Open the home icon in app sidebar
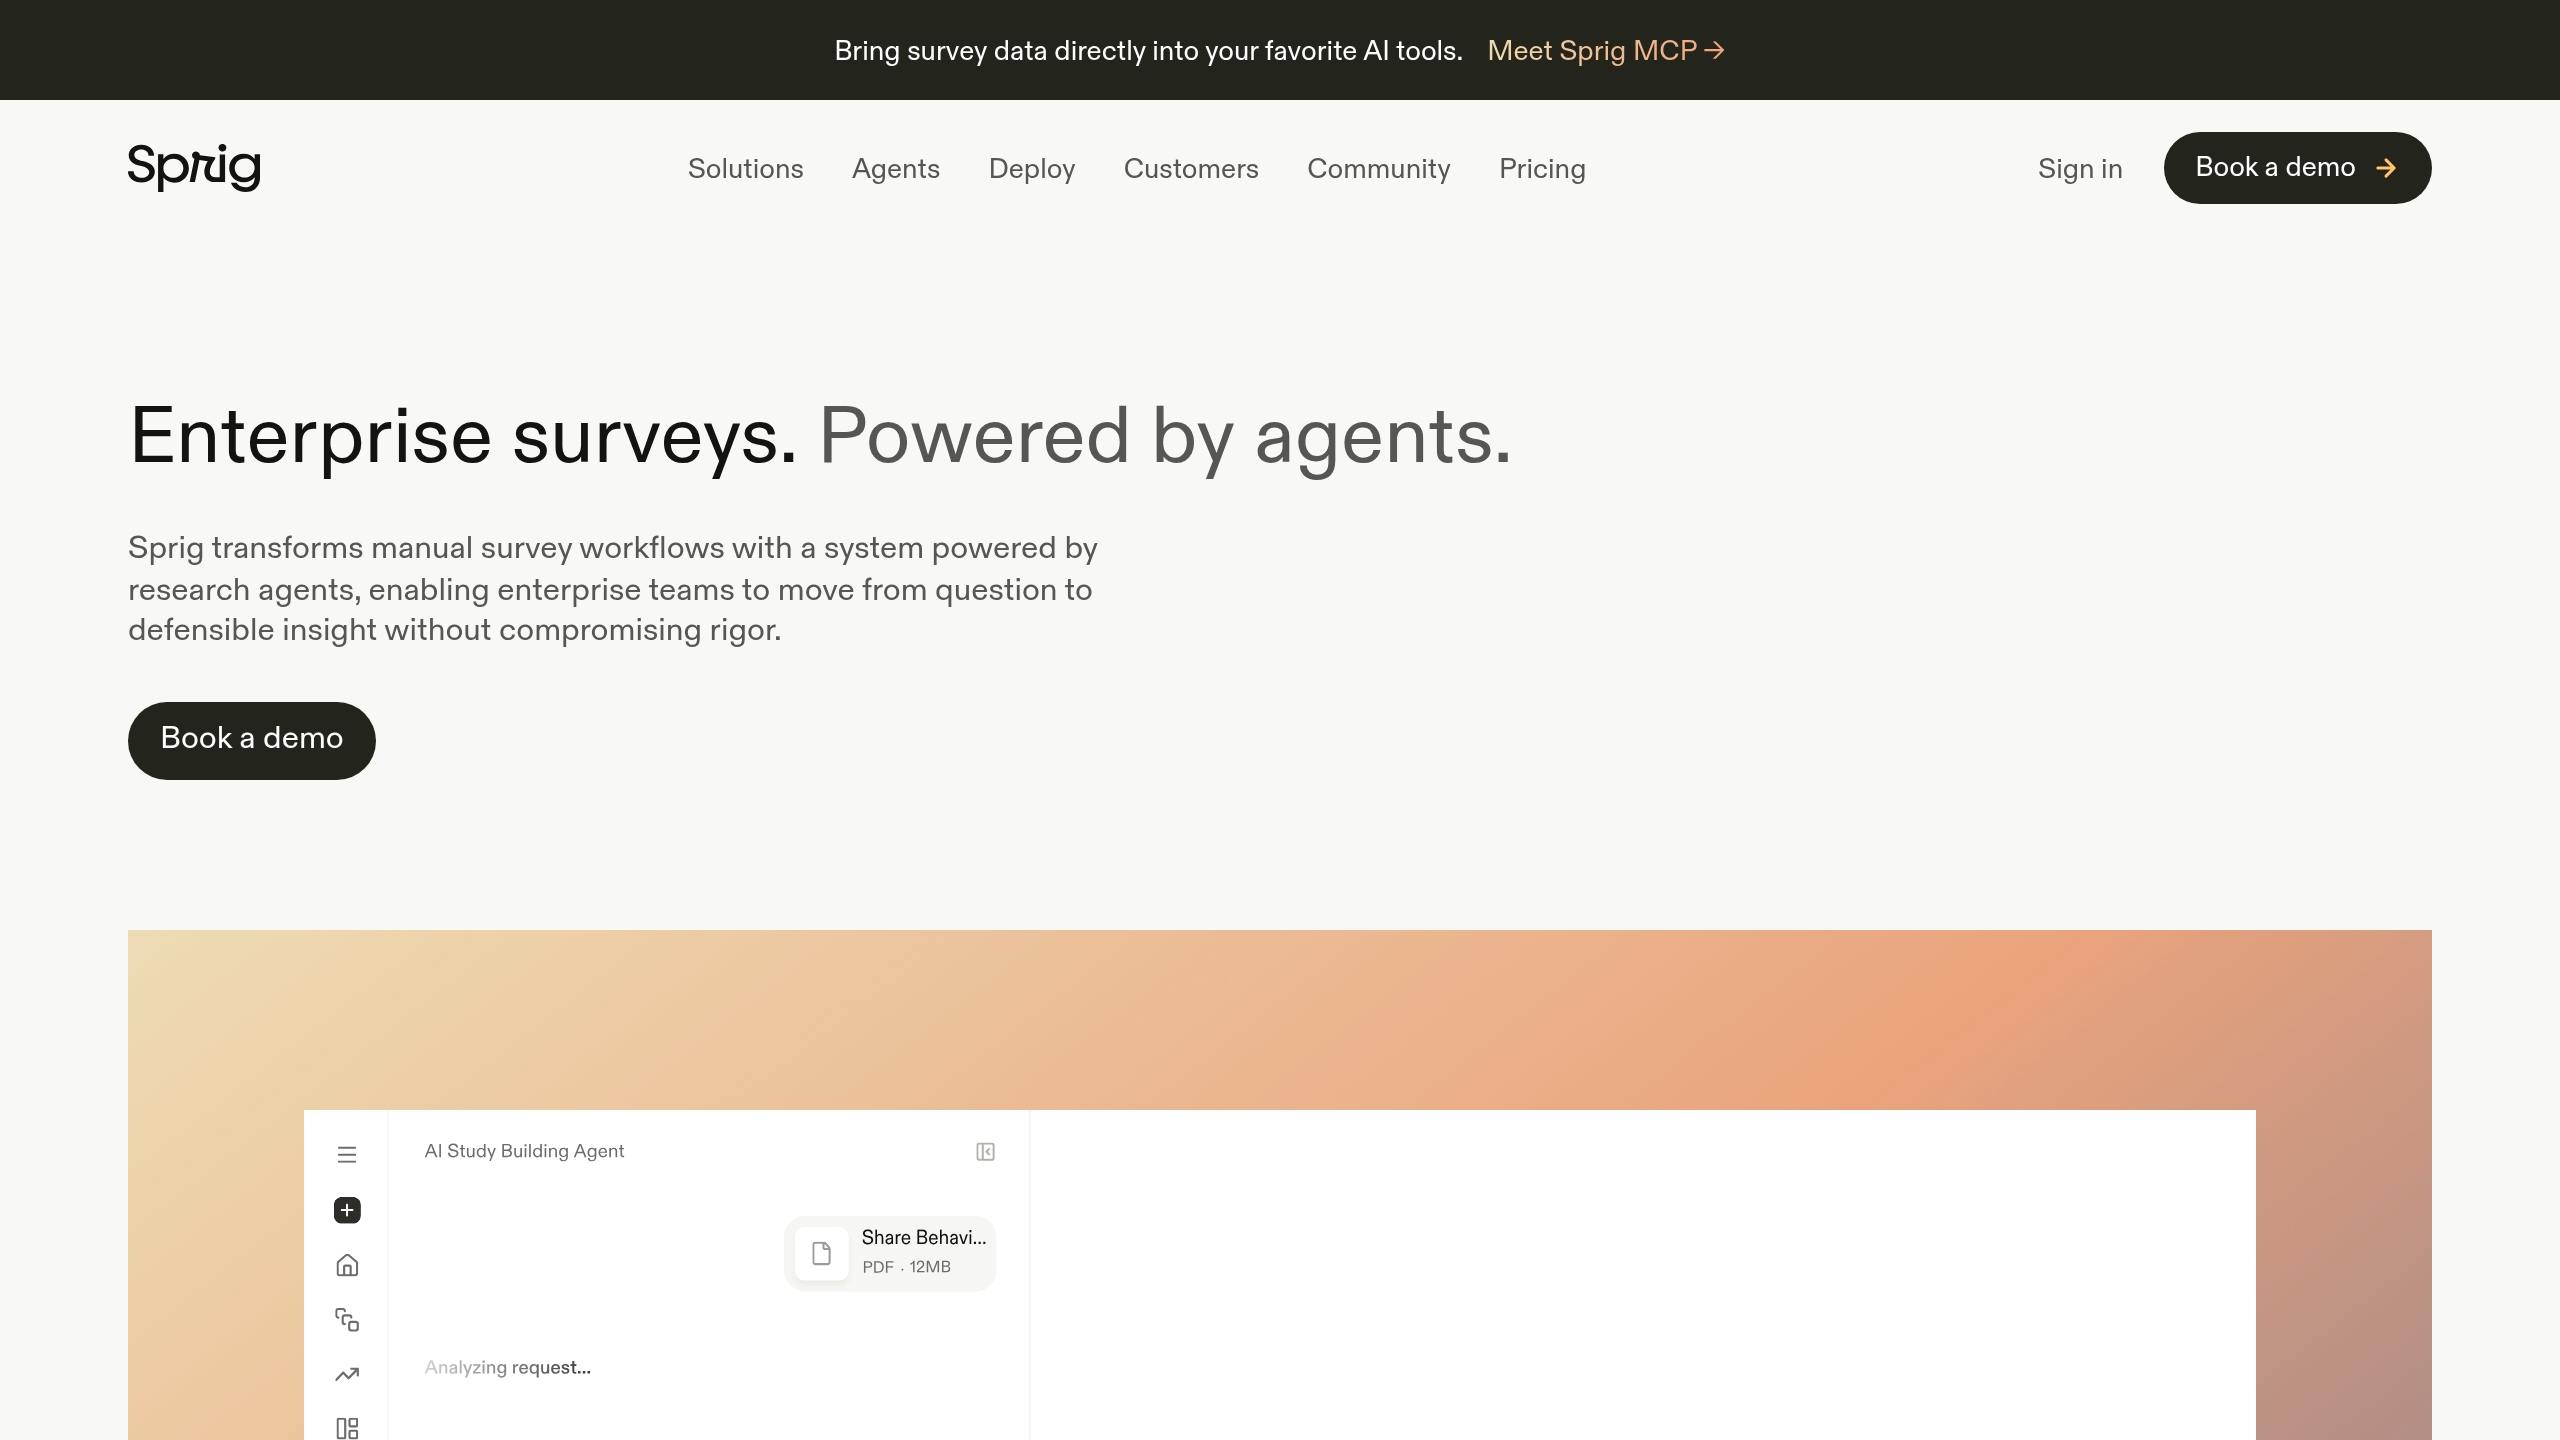The width and height of the screenshot is (2560, 1440). point(347,1265)
